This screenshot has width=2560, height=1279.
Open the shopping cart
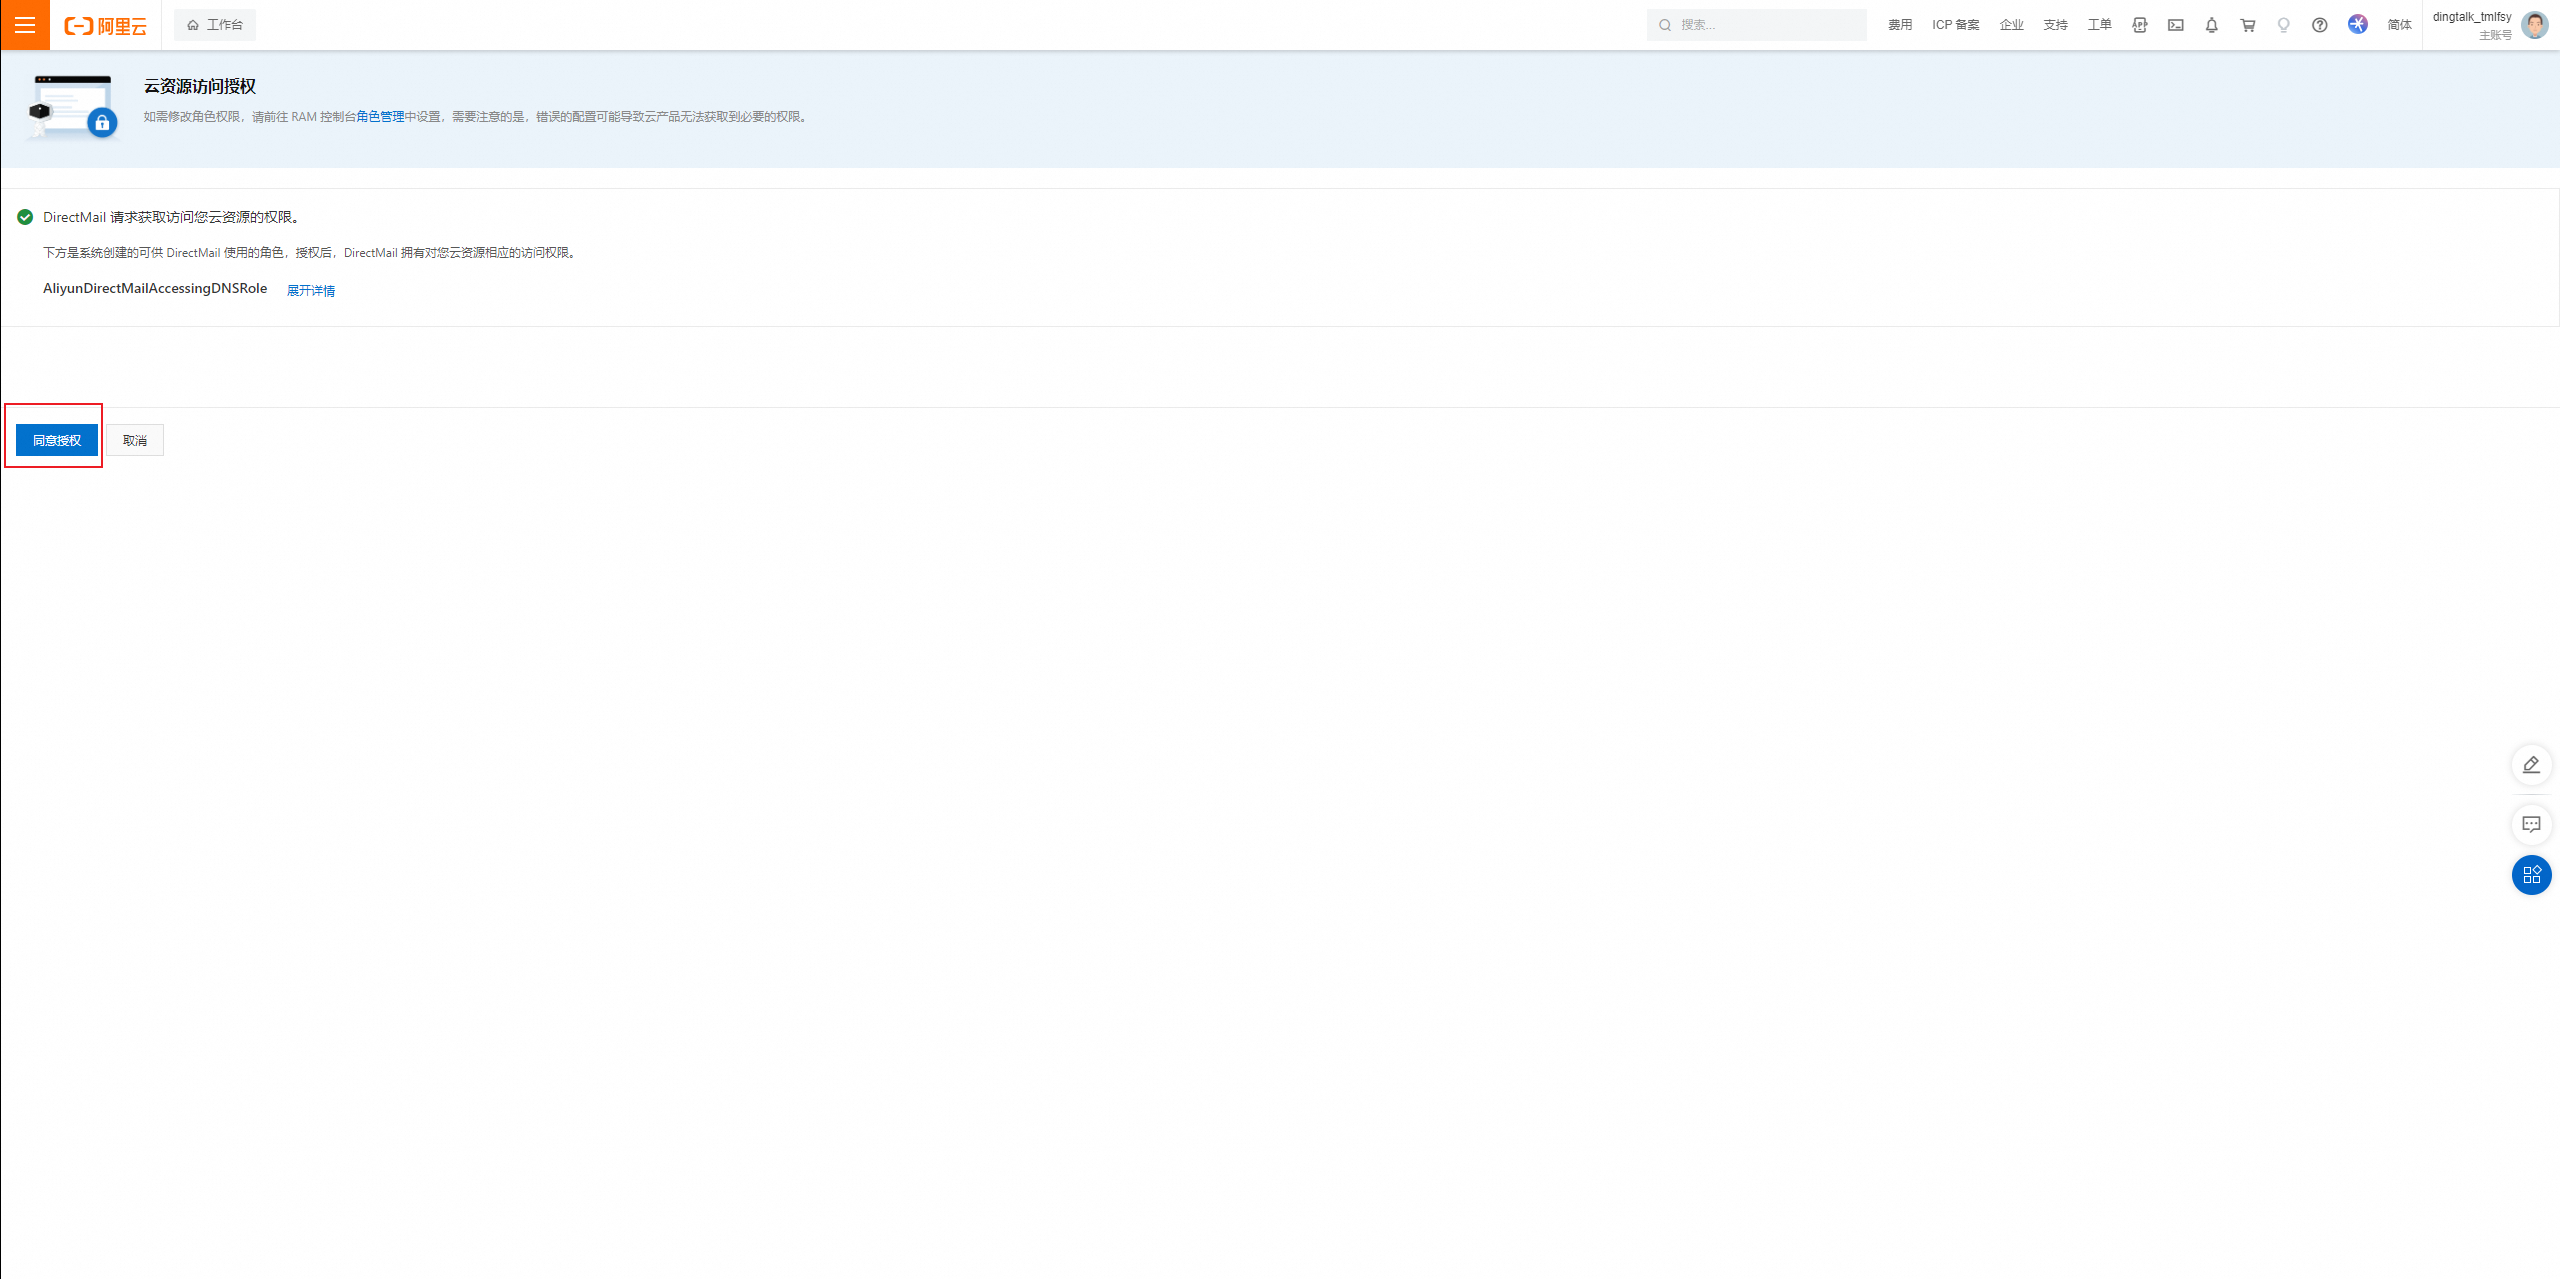tap(2247, 25)
